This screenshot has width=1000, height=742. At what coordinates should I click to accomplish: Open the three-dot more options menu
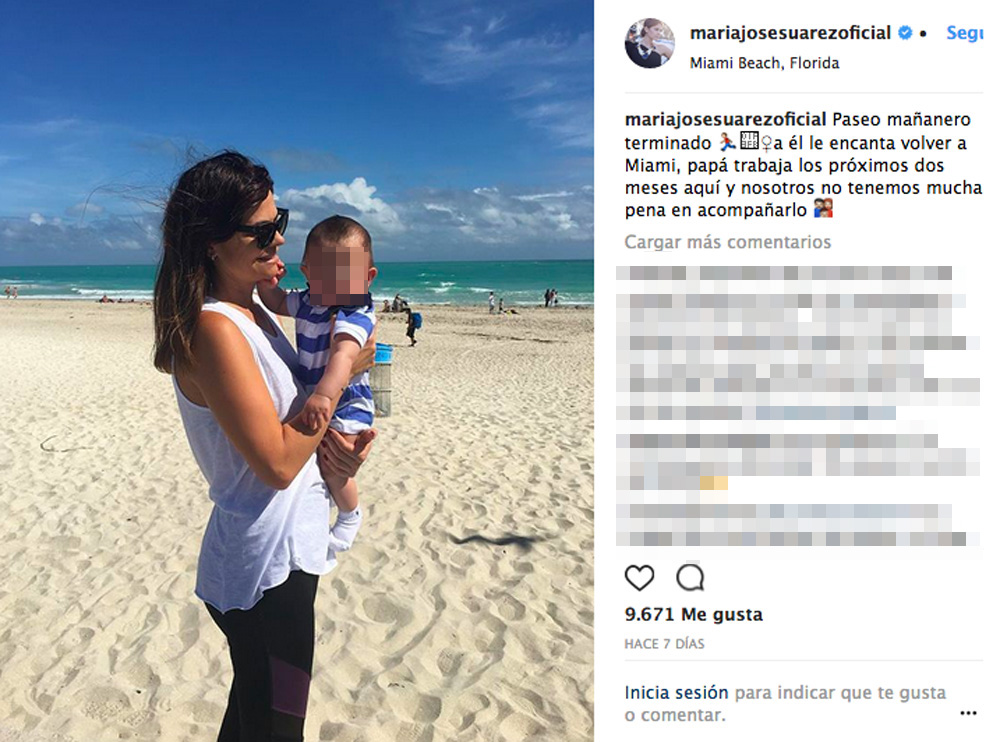click(968, 713)
